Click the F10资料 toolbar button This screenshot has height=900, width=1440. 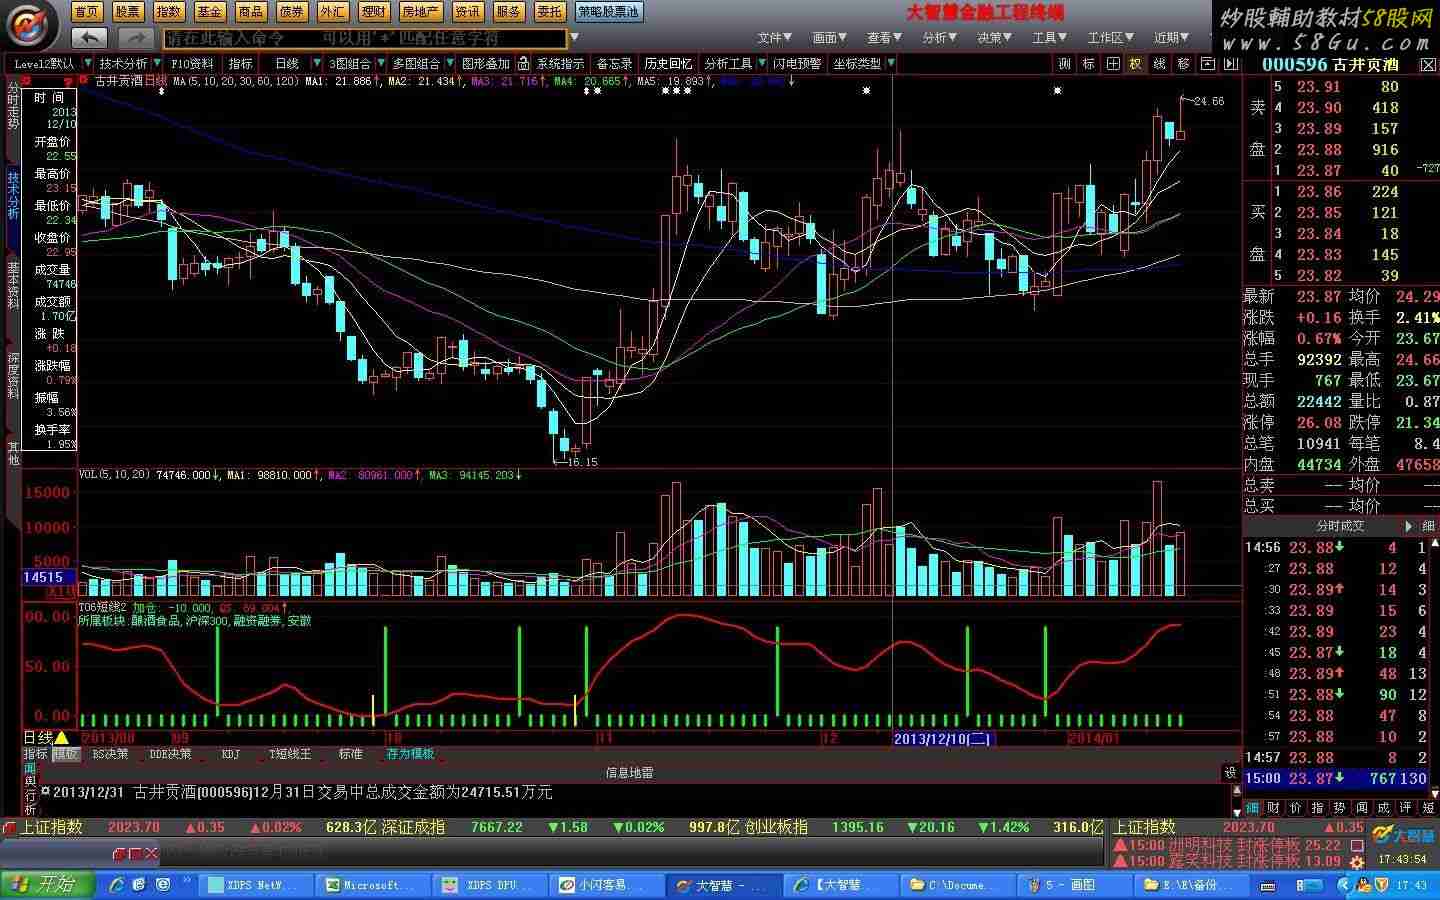point(192,63)
